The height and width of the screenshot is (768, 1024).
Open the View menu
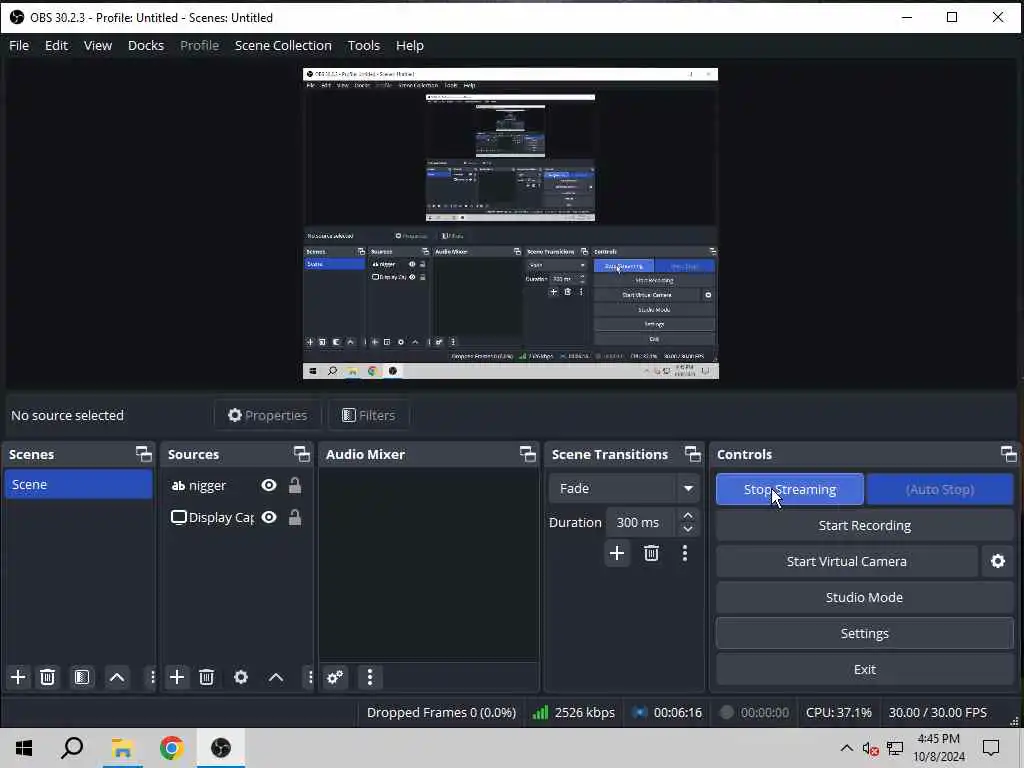pos(98,45)
